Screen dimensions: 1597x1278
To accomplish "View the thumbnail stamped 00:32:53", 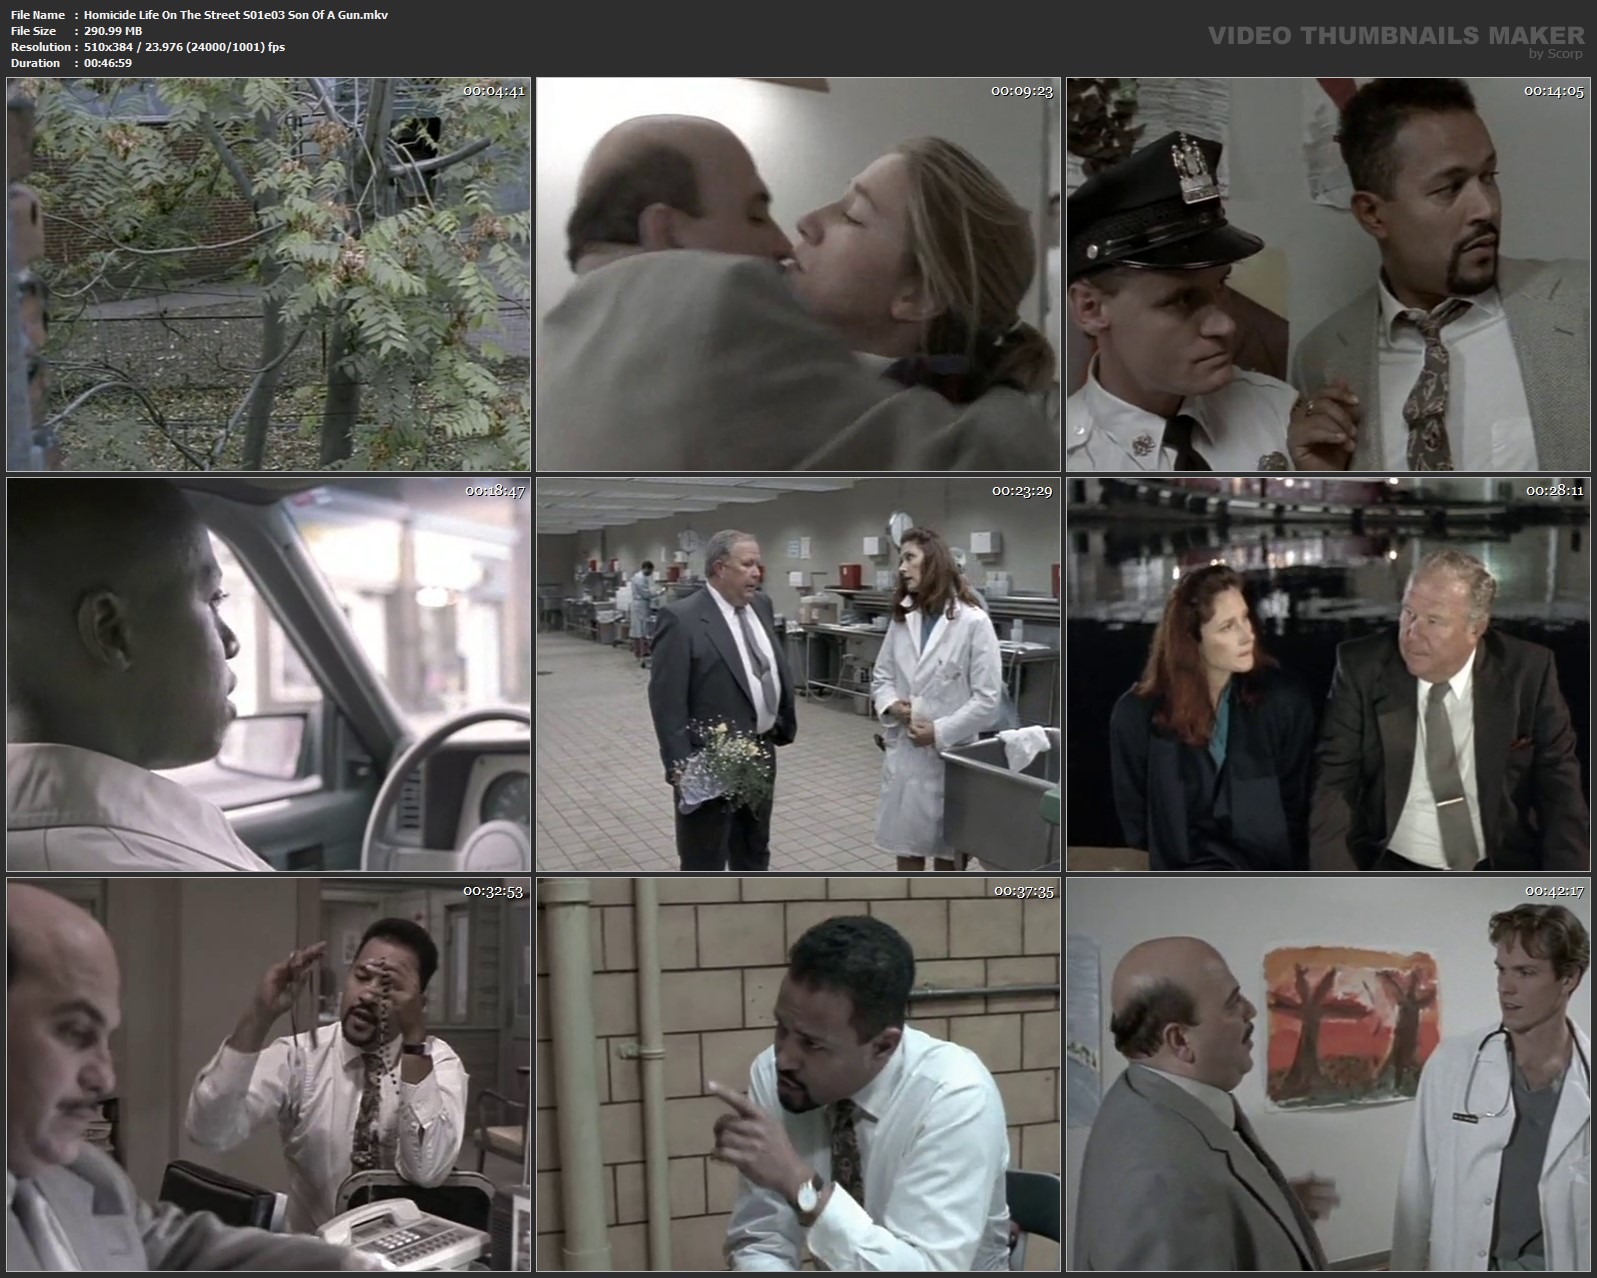I will click(268, 1074).
